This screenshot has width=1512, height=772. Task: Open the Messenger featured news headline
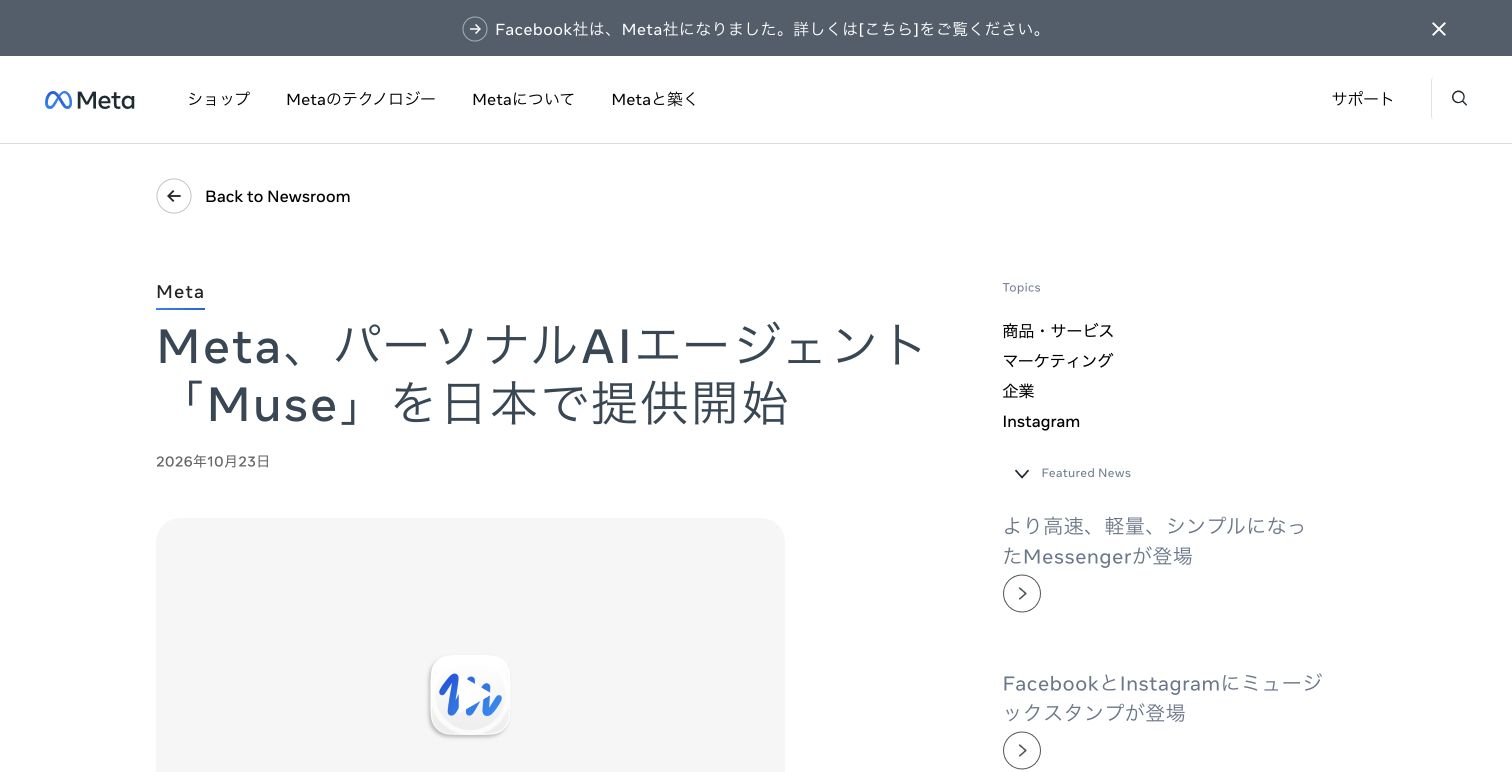pos(1154,541)
